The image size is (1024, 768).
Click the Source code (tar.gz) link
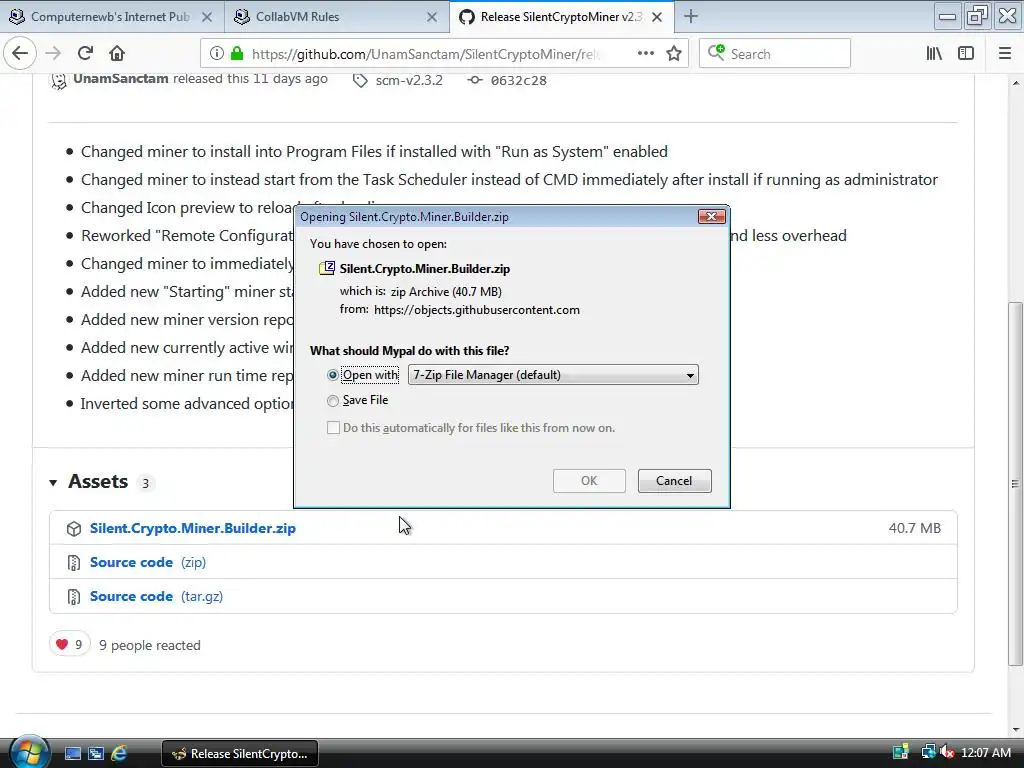coord(156,596)
